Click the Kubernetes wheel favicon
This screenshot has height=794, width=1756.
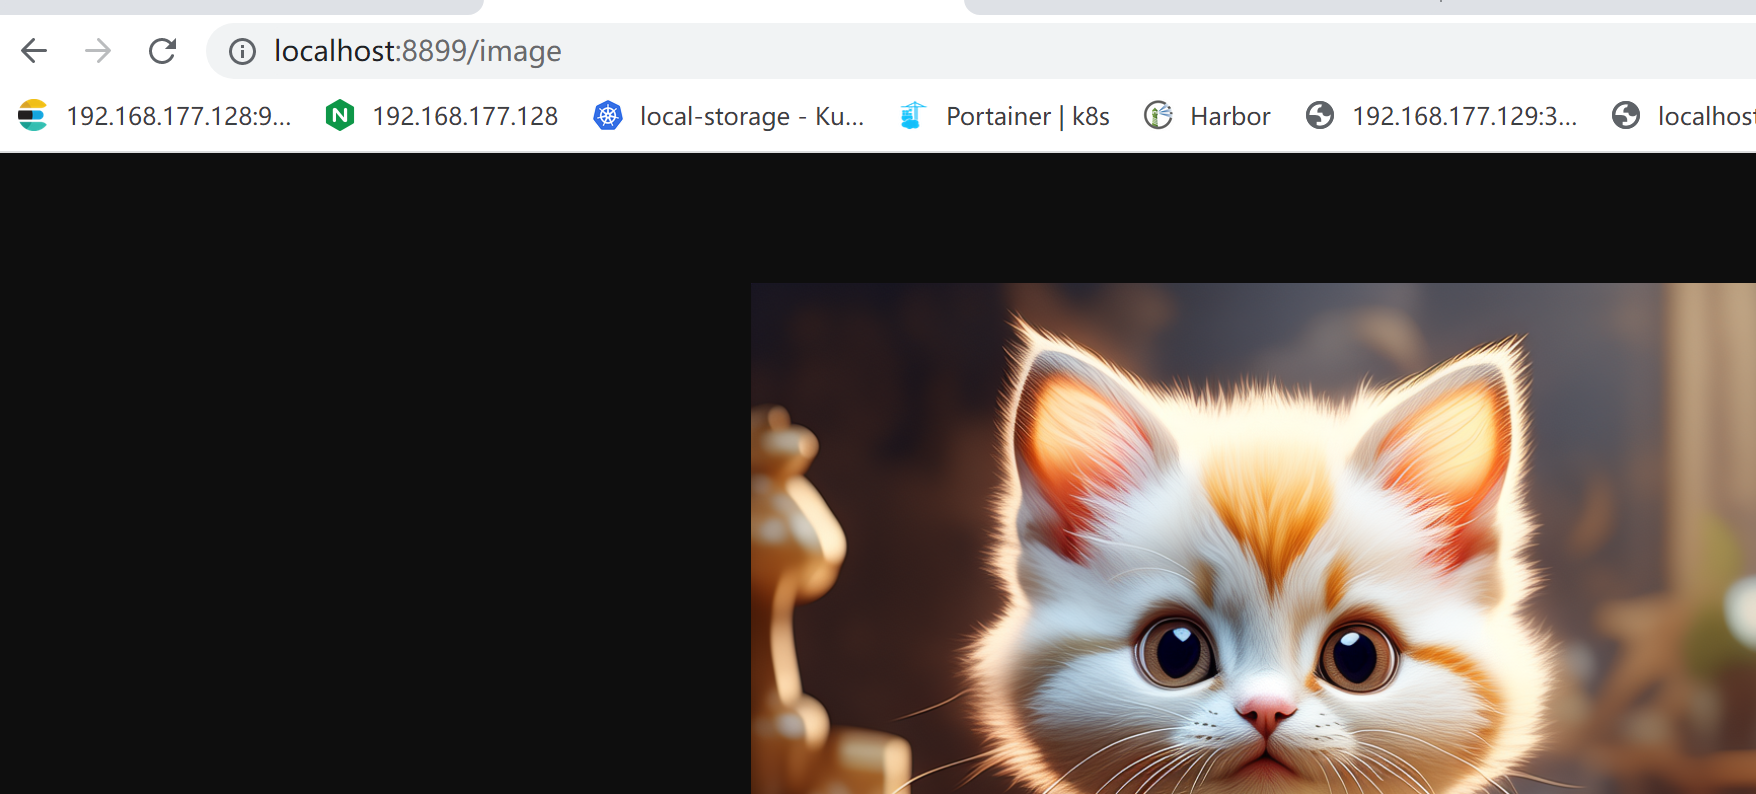pos(608,116)
